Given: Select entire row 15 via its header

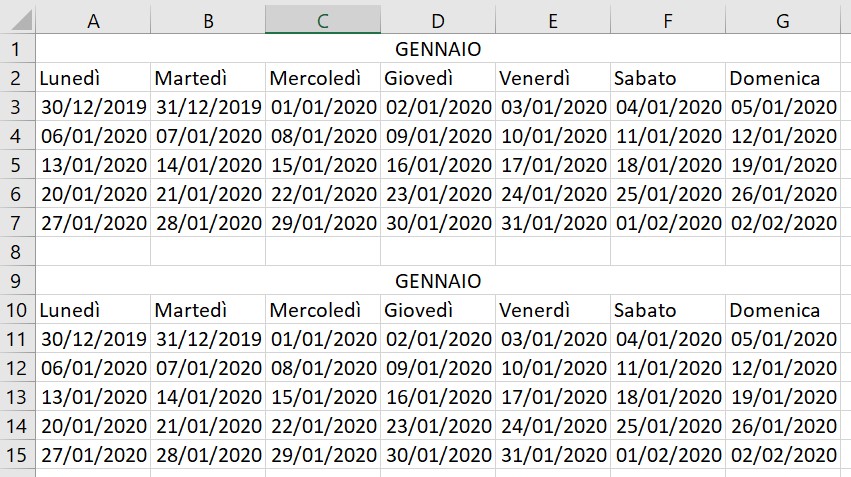Looking at the screenshot, I should coord(17,454).
